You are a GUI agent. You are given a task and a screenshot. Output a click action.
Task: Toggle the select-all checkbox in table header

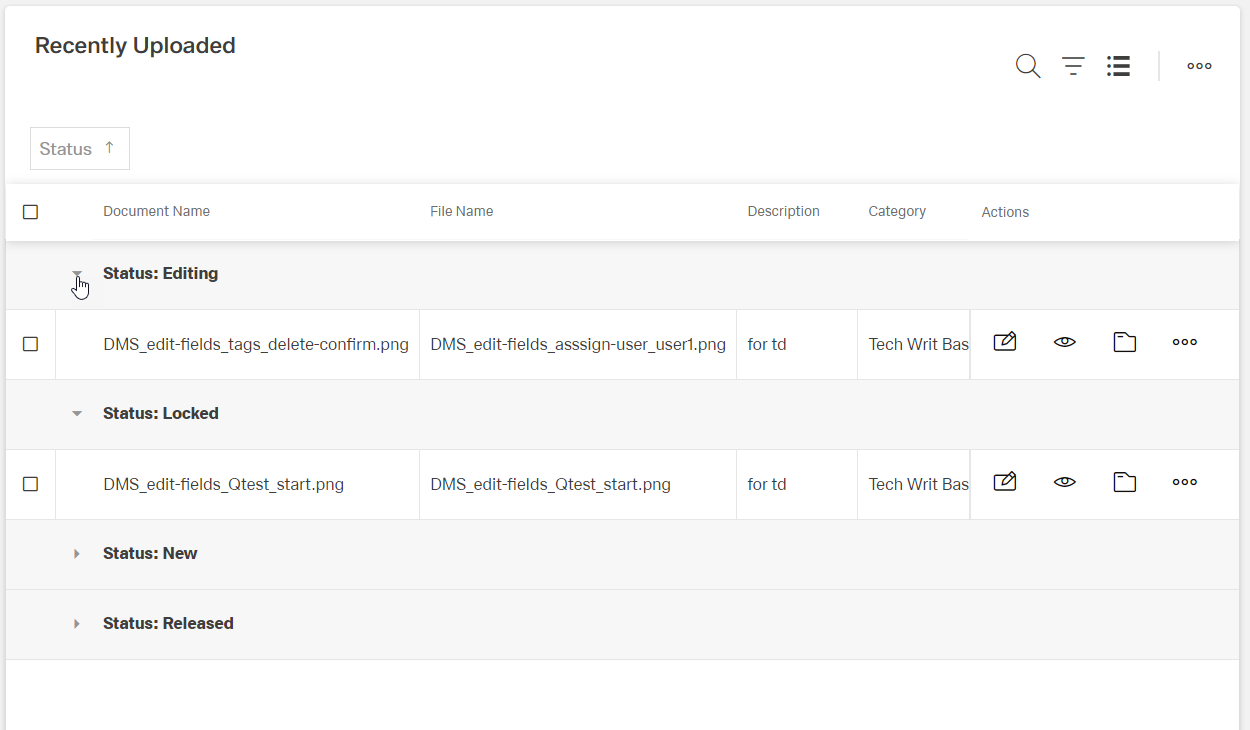click(30, 212)
